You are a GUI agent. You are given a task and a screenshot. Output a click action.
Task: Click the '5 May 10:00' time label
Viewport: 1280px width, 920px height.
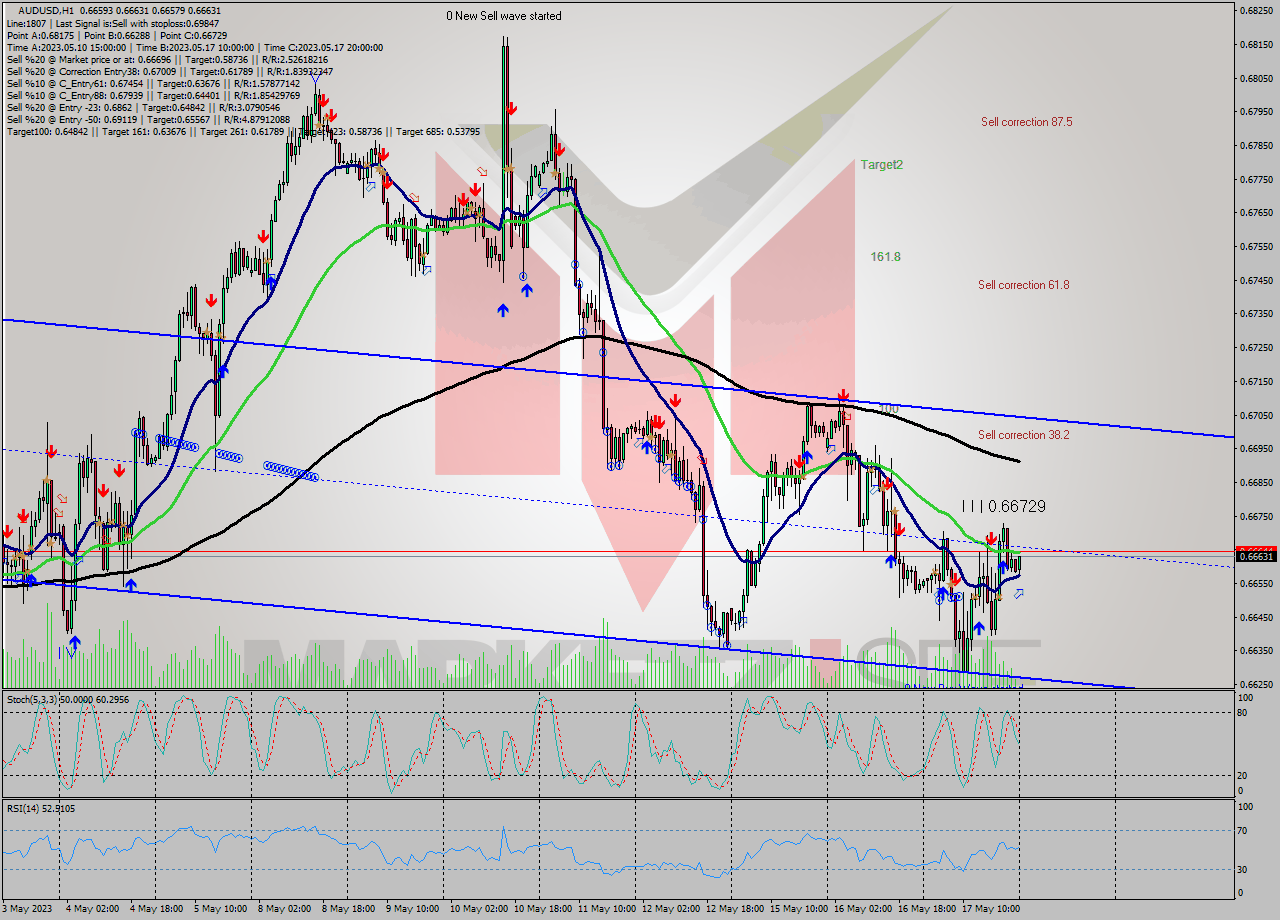(x=220, y=910)
